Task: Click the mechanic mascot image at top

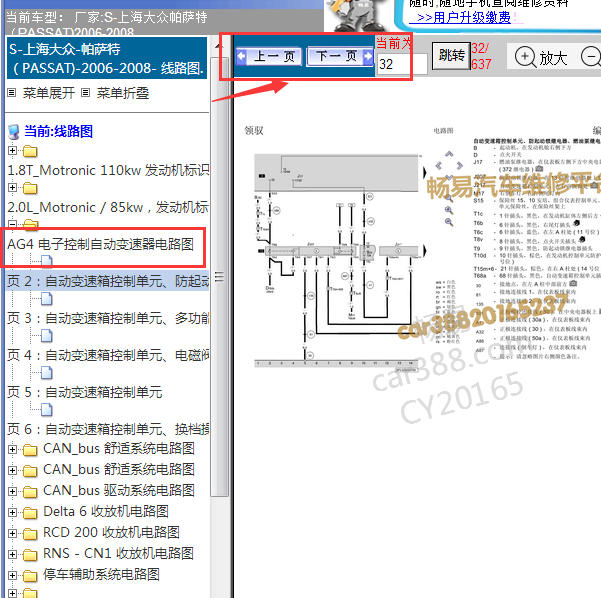Action: coord(357,15)
